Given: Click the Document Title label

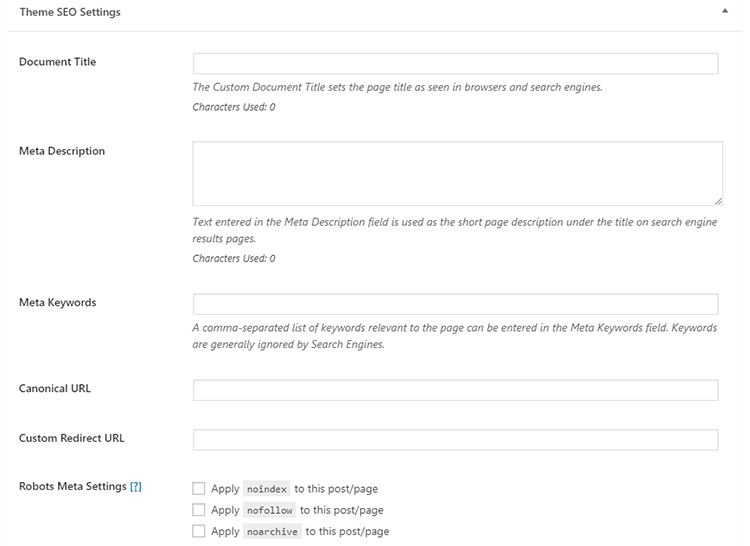Looking at the screenshot, I should click(57, 62).
